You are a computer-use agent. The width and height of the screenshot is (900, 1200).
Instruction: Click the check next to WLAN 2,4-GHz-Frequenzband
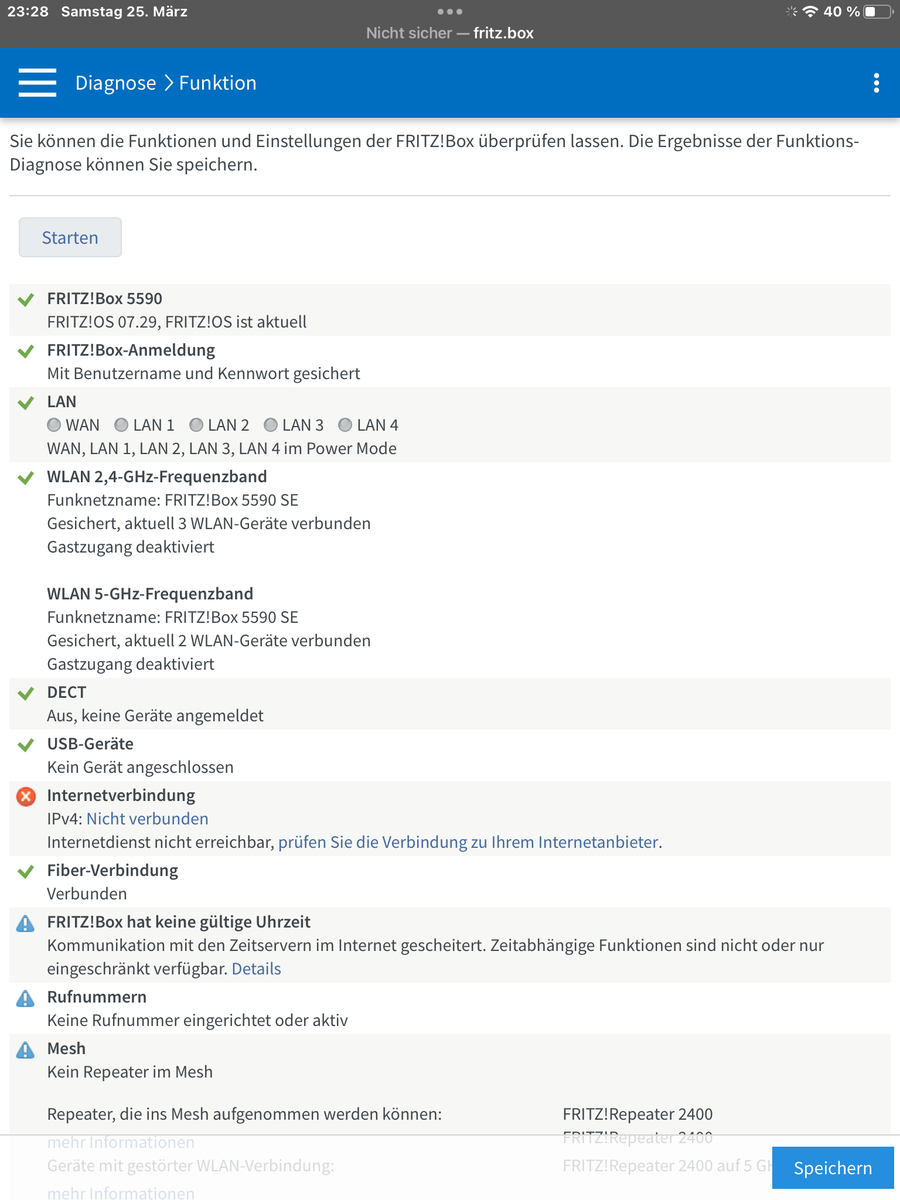pyautogui.click(x=26, y=478)
